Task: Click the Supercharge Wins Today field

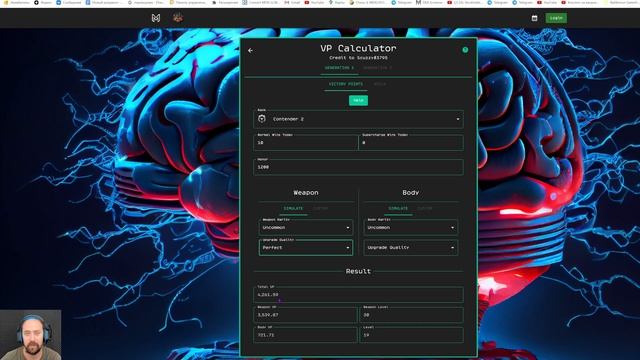Action: [x=411, y=142]
